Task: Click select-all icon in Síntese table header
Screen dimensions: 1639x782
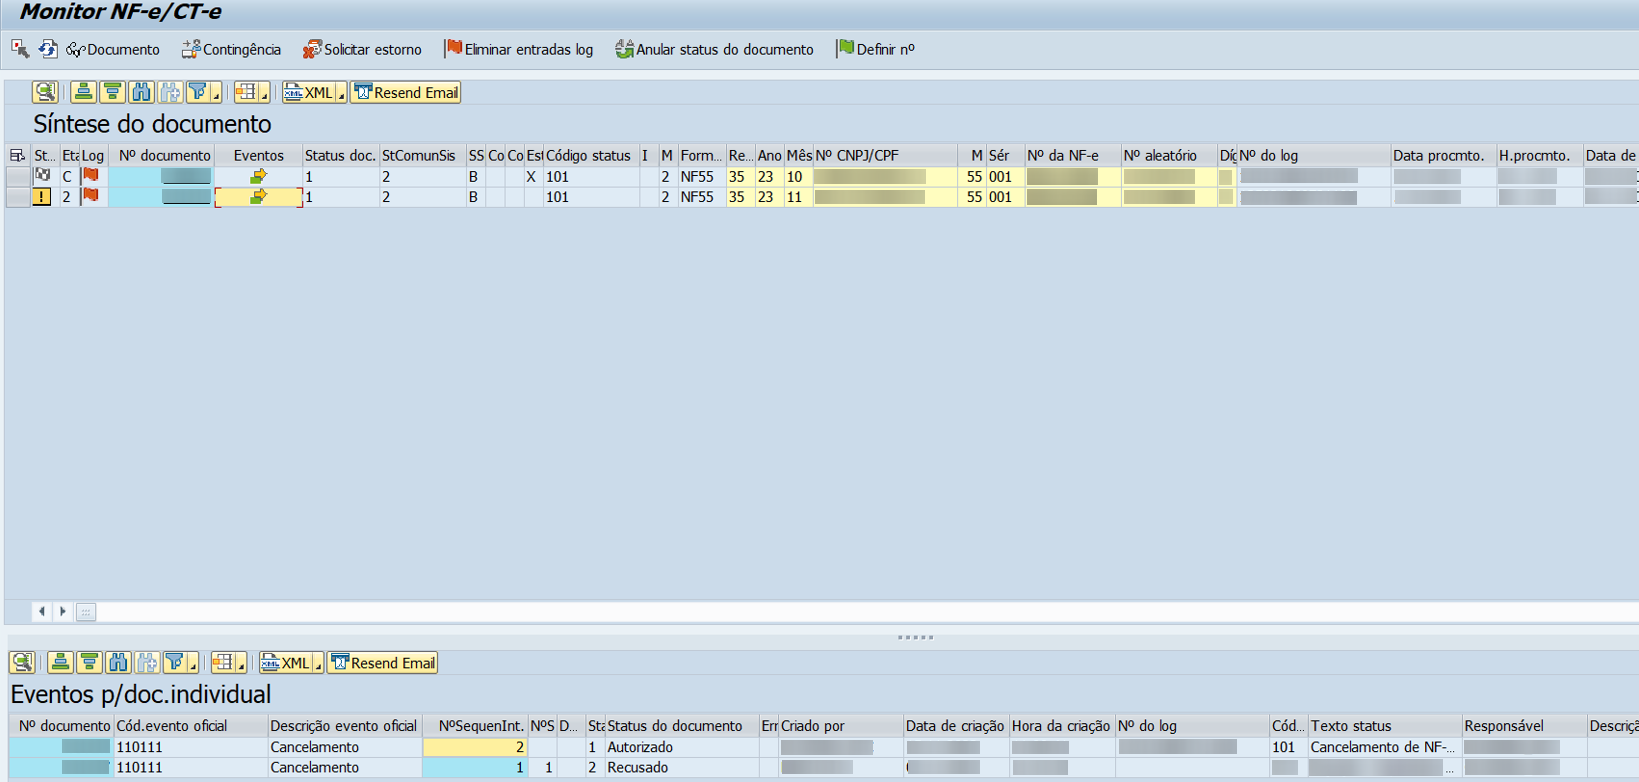Action: click(x=17, y=155)
